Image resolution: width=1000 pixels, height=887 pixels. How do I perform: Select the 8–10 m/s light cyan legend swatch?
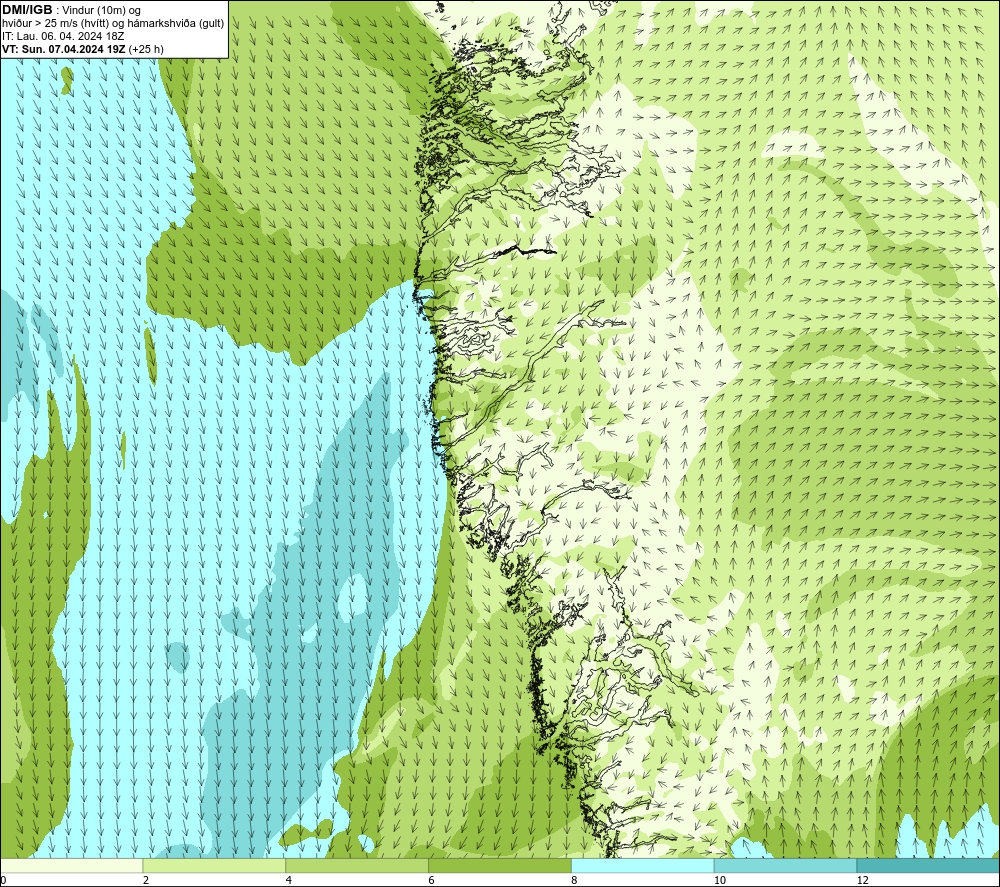tap(643, 865)
